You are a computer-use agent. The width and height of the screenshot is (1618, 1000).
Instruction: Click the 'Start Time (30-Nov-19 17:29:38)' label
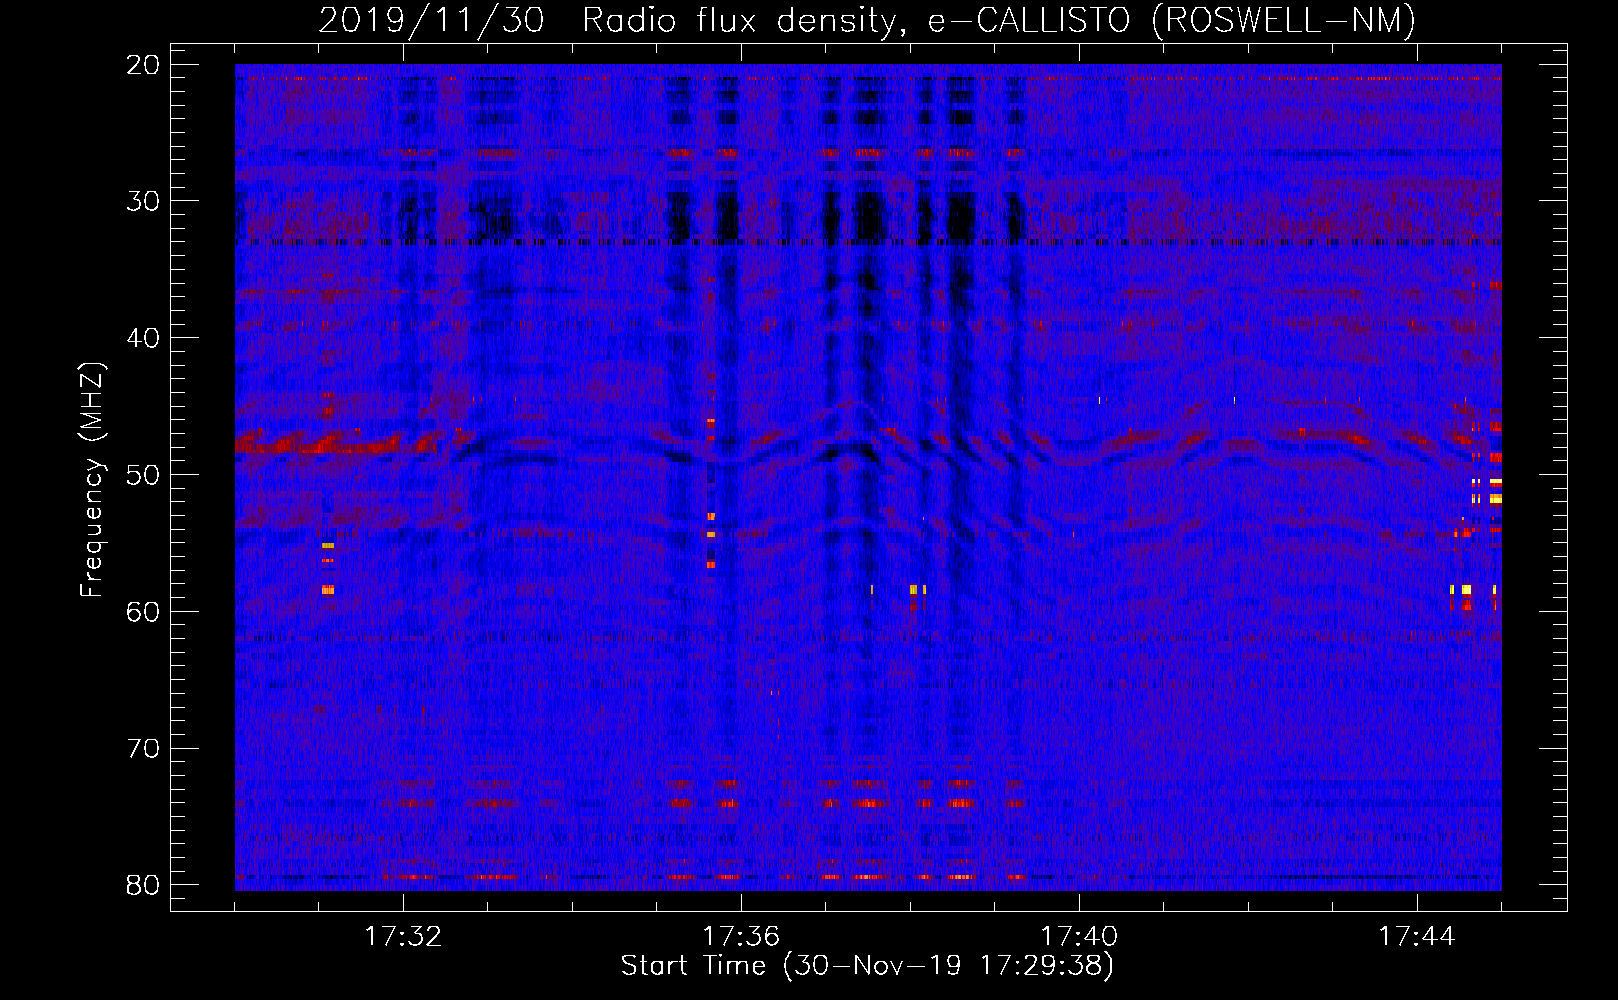867,966
